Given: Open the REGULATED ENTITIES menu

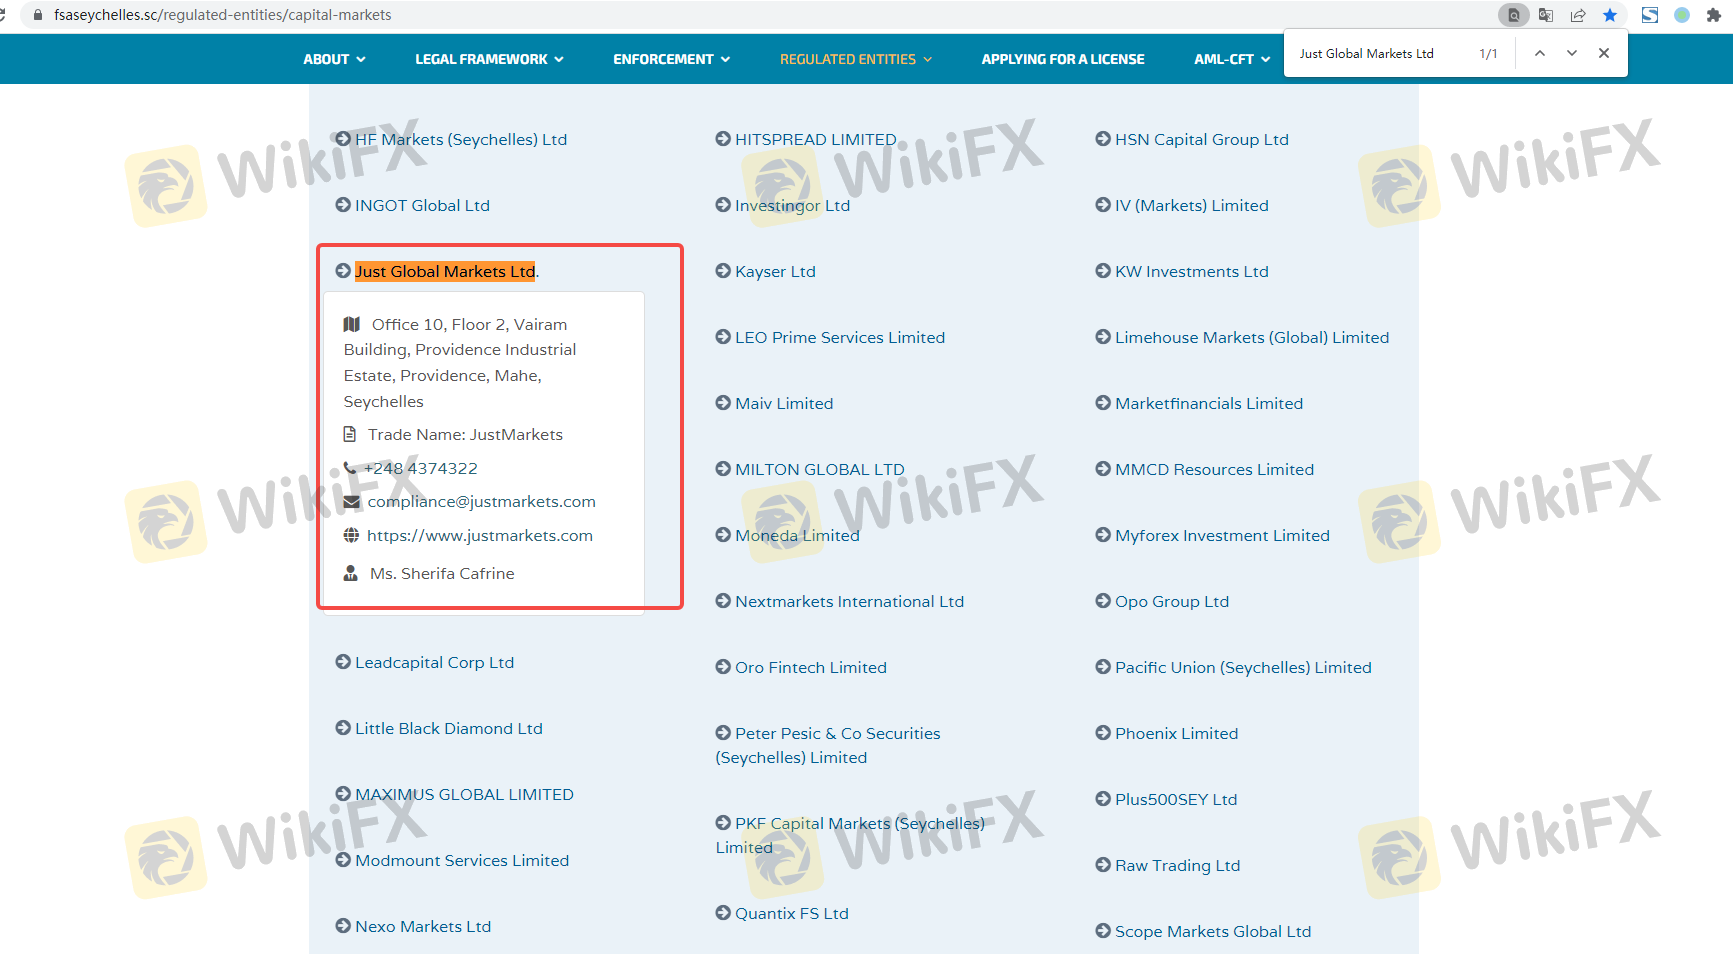Looking at the screenshot, I should point(855,59).
